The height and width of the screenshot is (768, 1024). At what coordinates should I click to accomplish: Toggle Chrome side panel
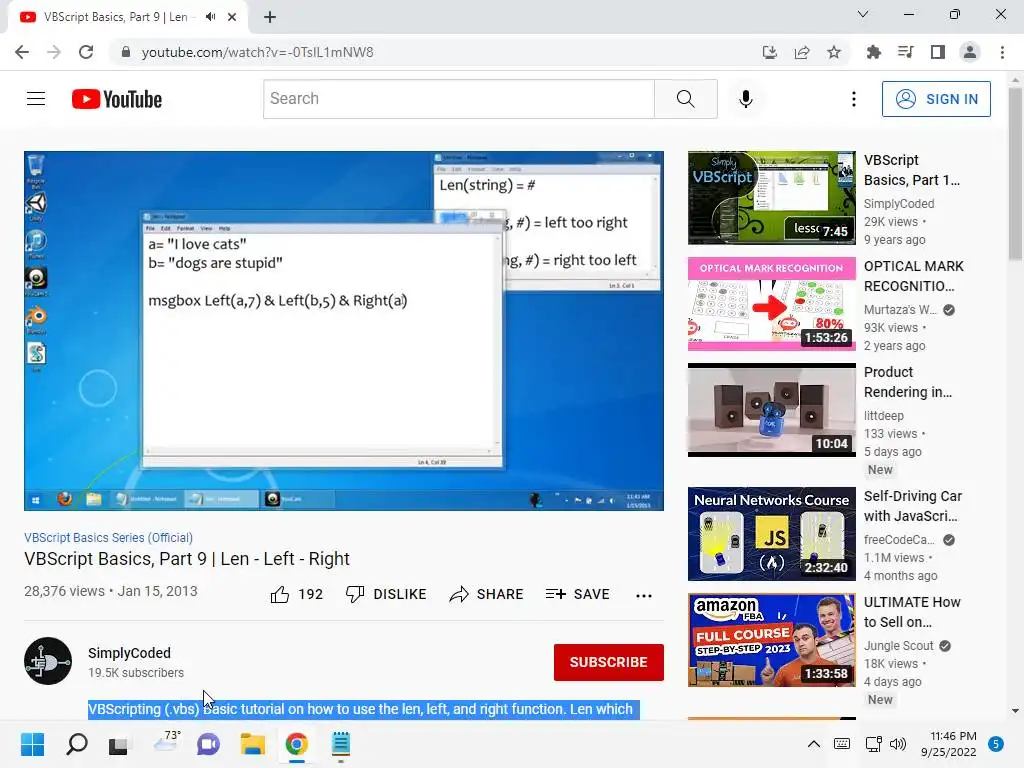938,52
